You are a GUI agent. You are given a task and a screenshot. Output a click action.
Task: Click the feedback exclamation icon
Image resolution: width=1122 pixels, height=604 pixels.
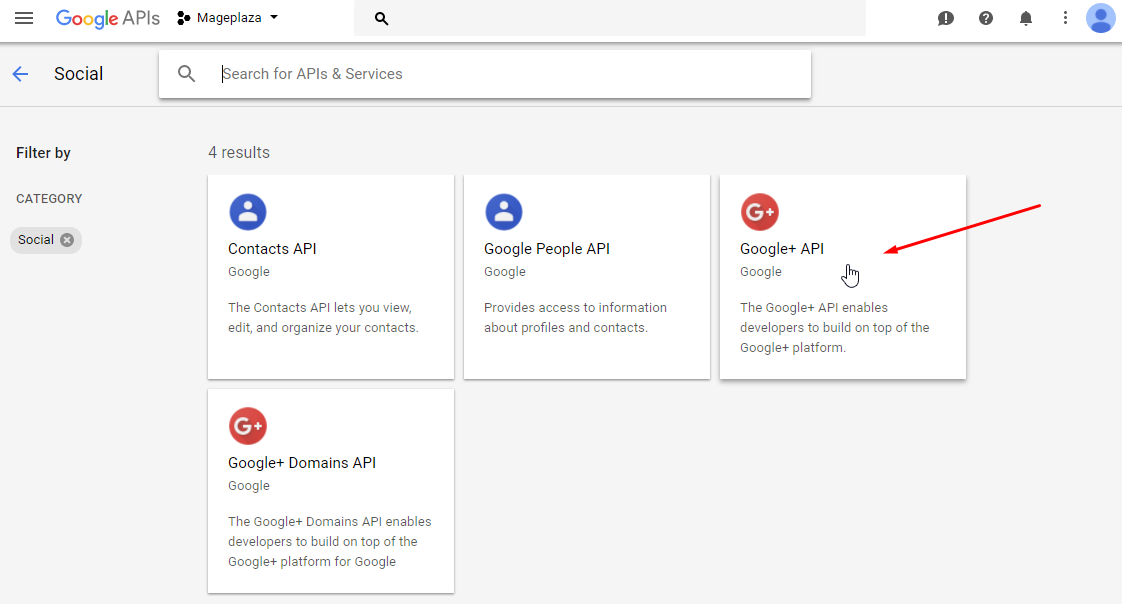point(946,18)
